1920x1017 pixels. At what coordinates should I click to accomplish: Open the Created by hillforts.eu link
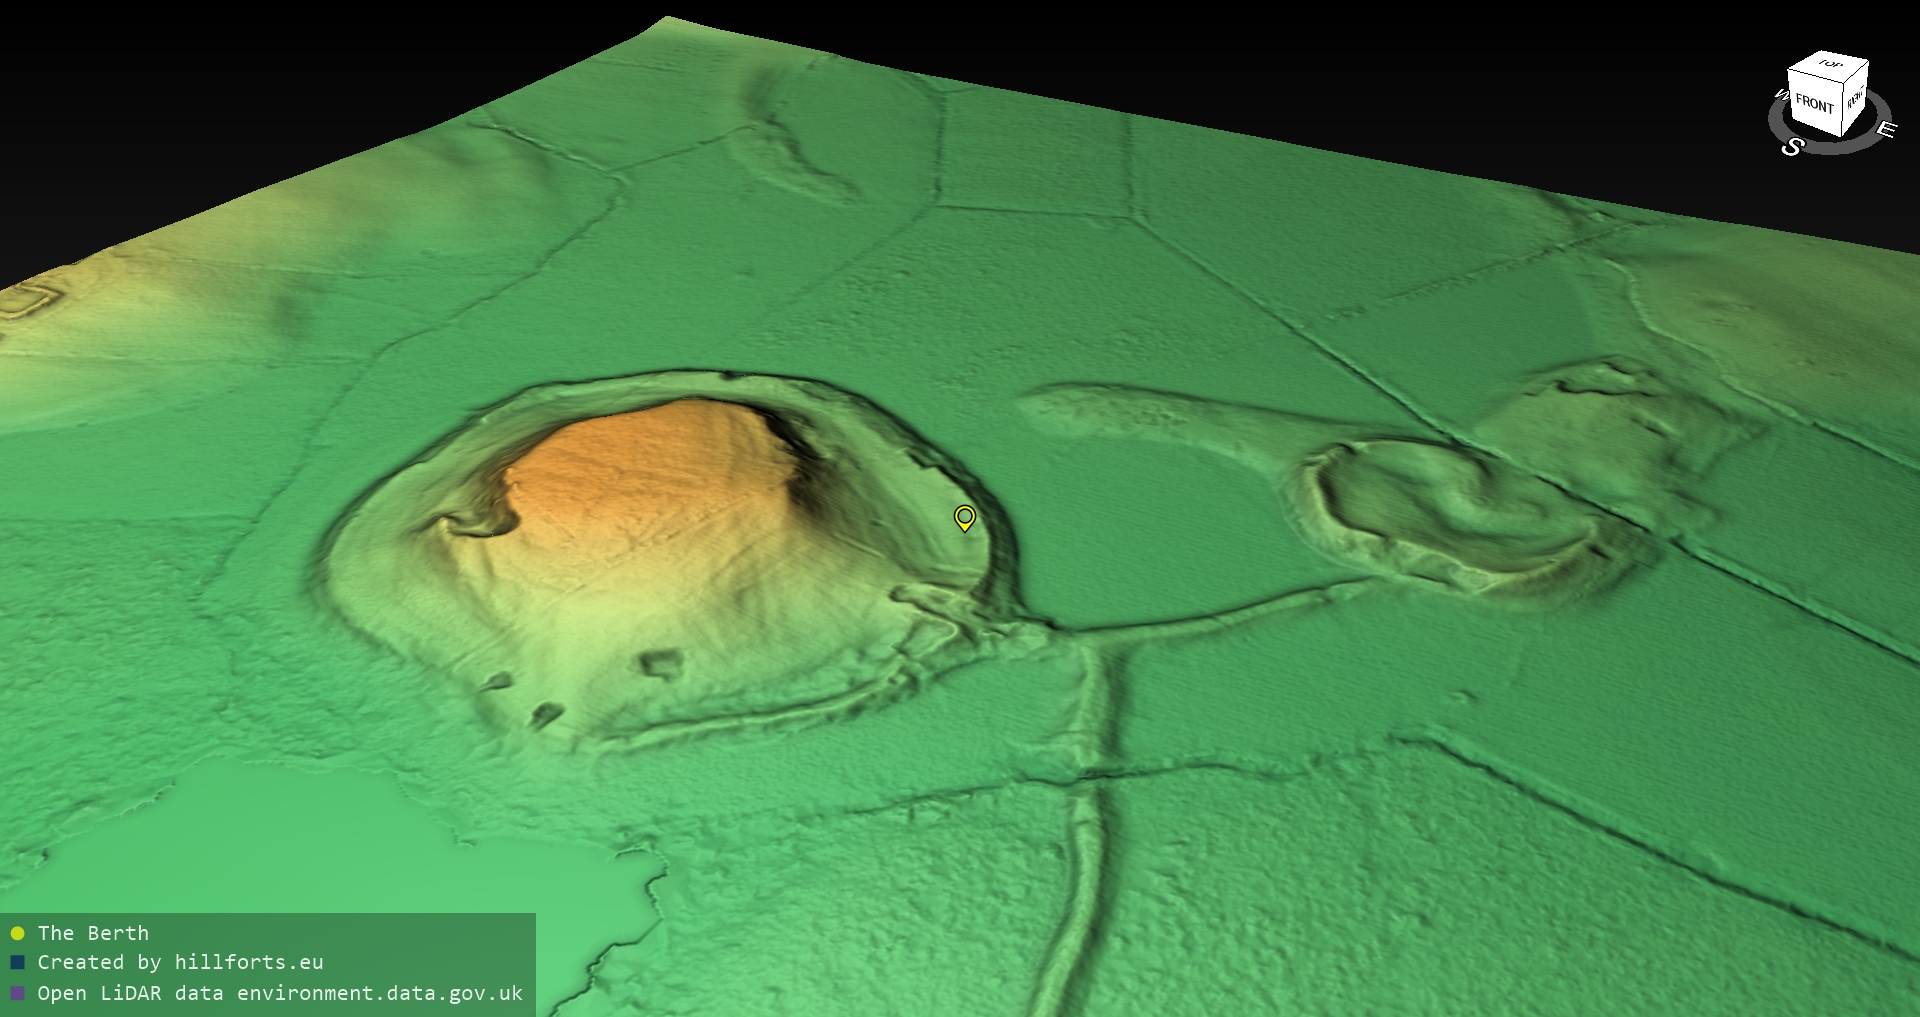[x=180, y=963]
